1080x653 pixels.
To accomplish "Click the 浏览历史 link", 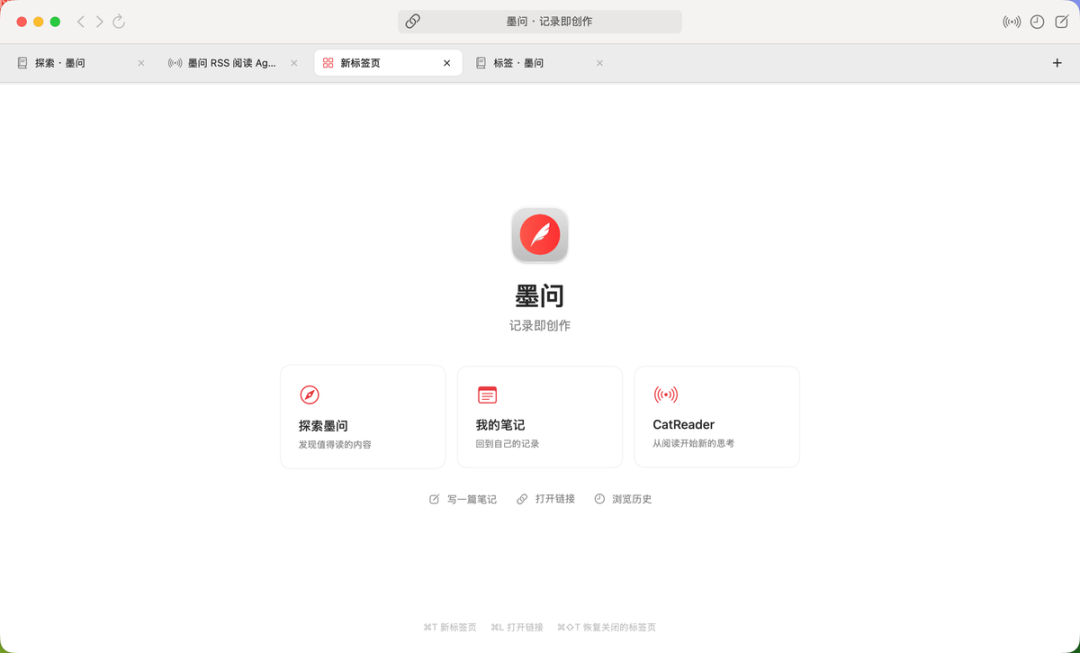I will [623, 499].
